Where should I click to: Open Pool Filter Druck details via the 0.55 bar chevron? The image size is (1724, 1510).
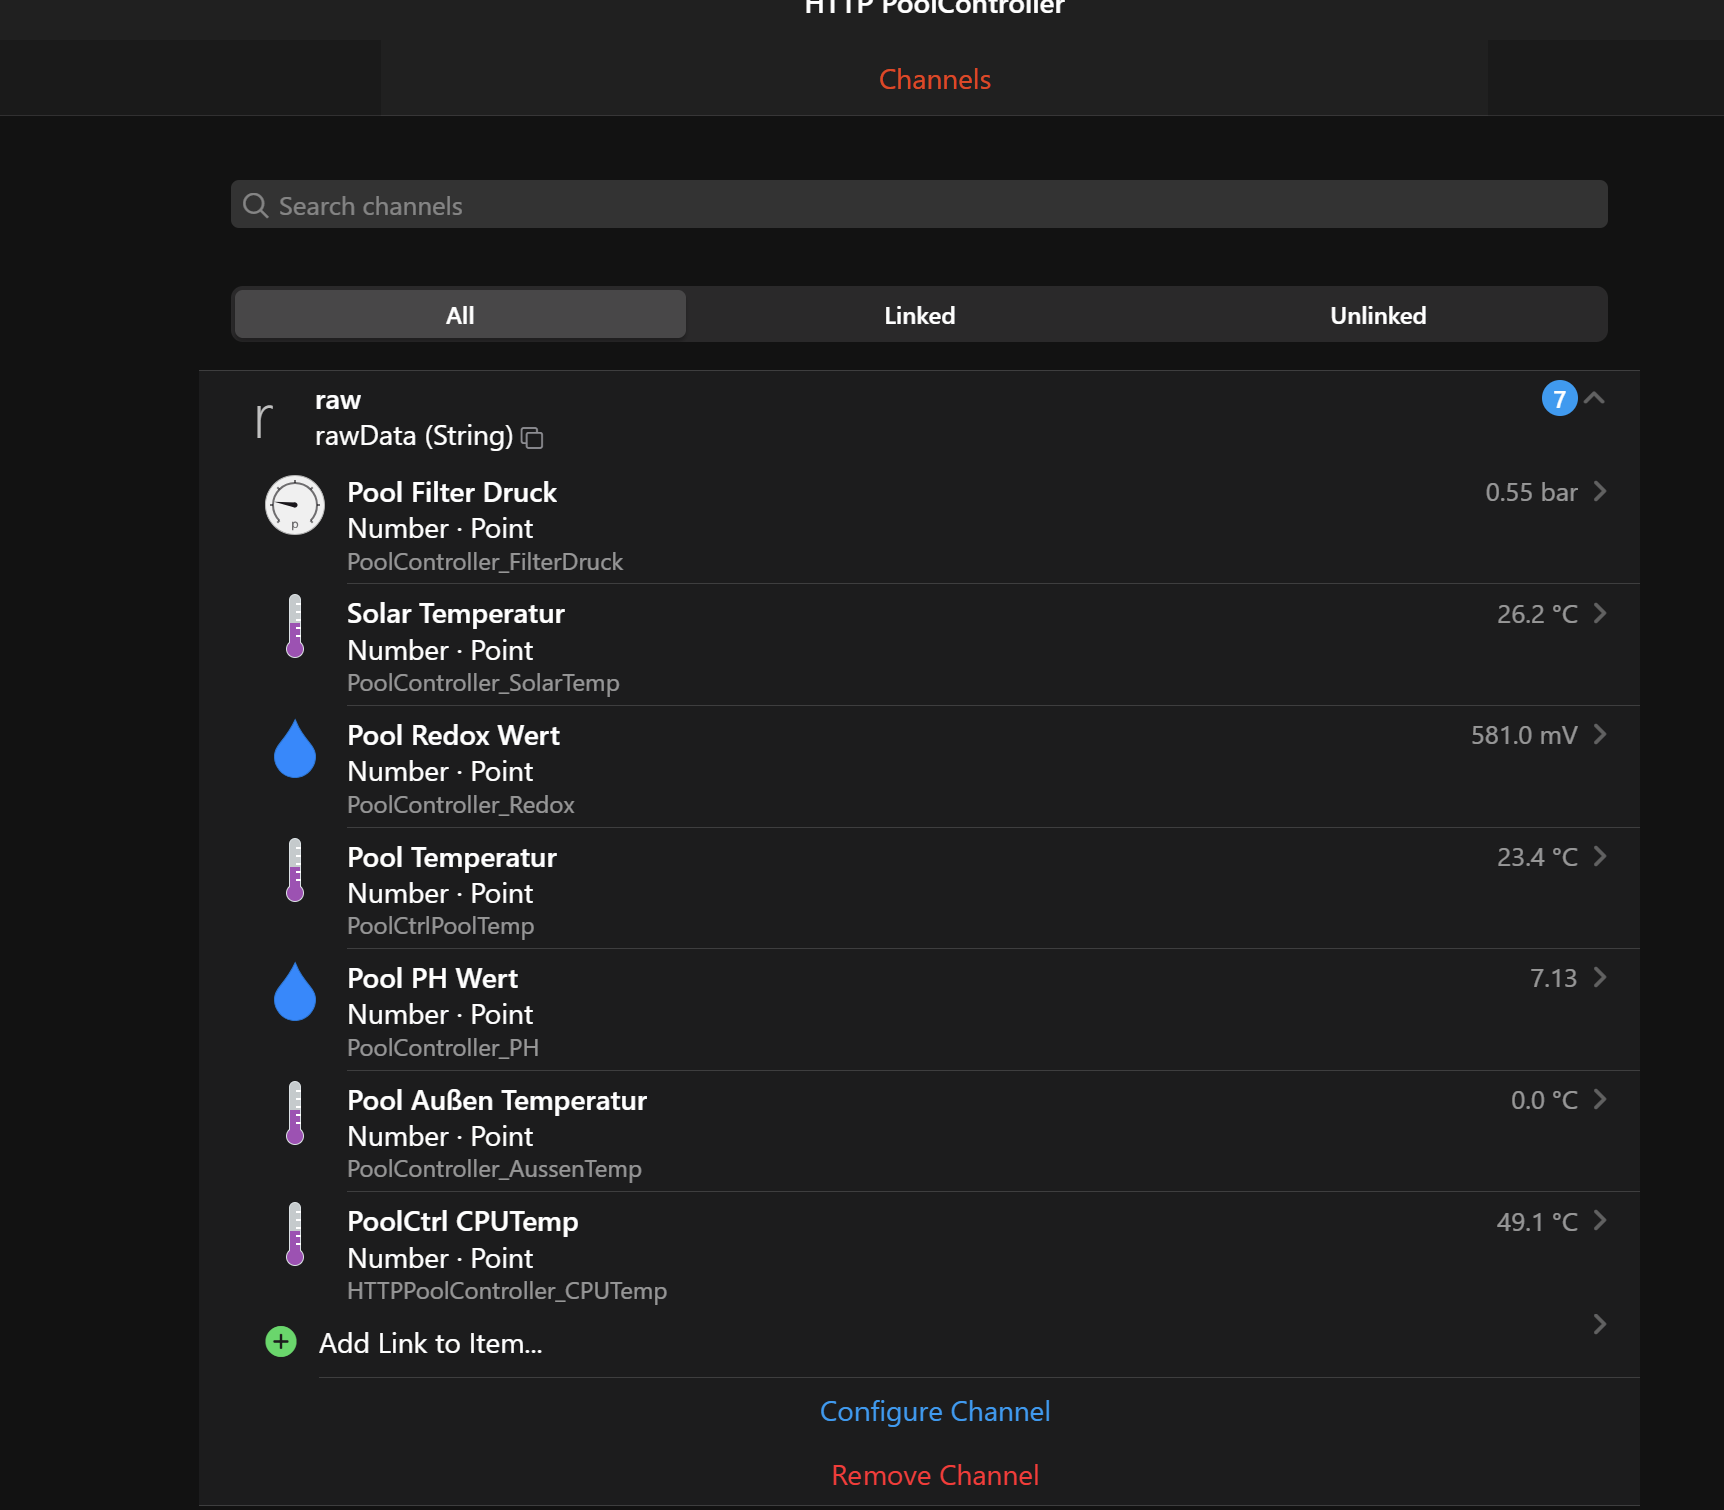(x=1600, y=491)
